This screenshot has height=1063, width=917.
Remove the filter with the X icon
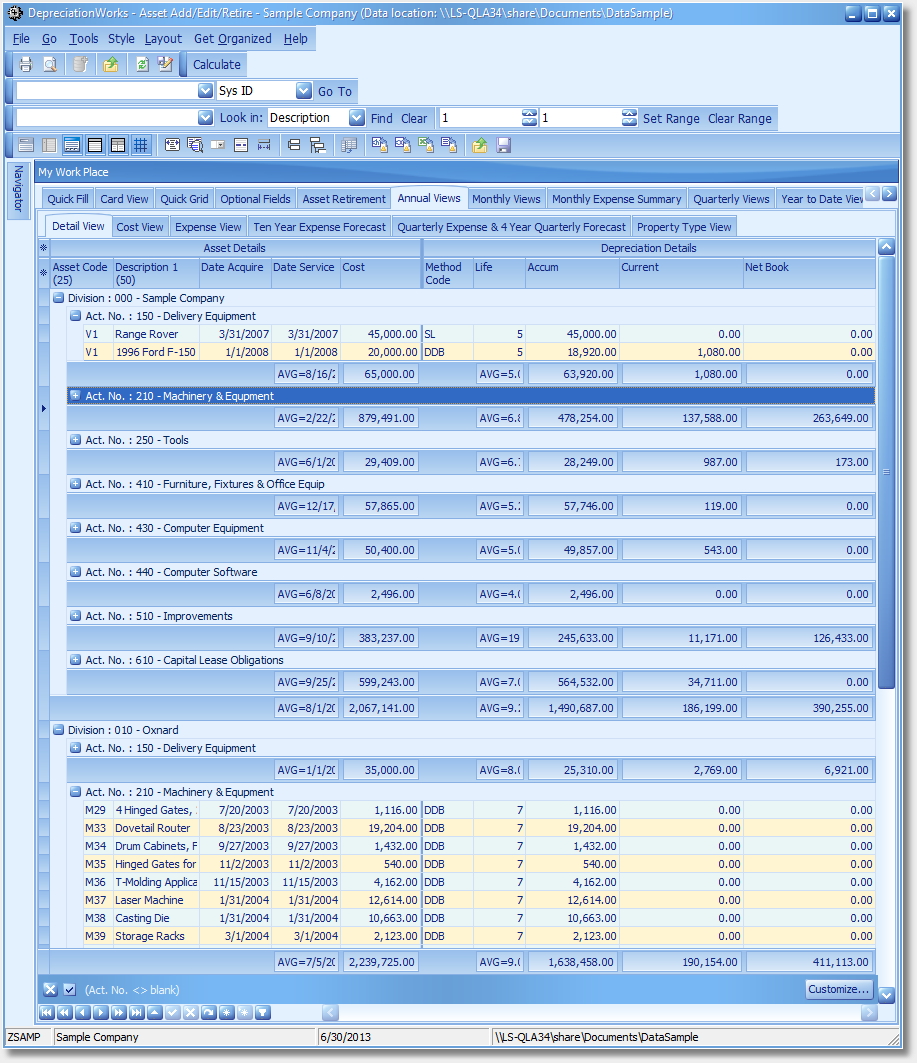(50, 990)
